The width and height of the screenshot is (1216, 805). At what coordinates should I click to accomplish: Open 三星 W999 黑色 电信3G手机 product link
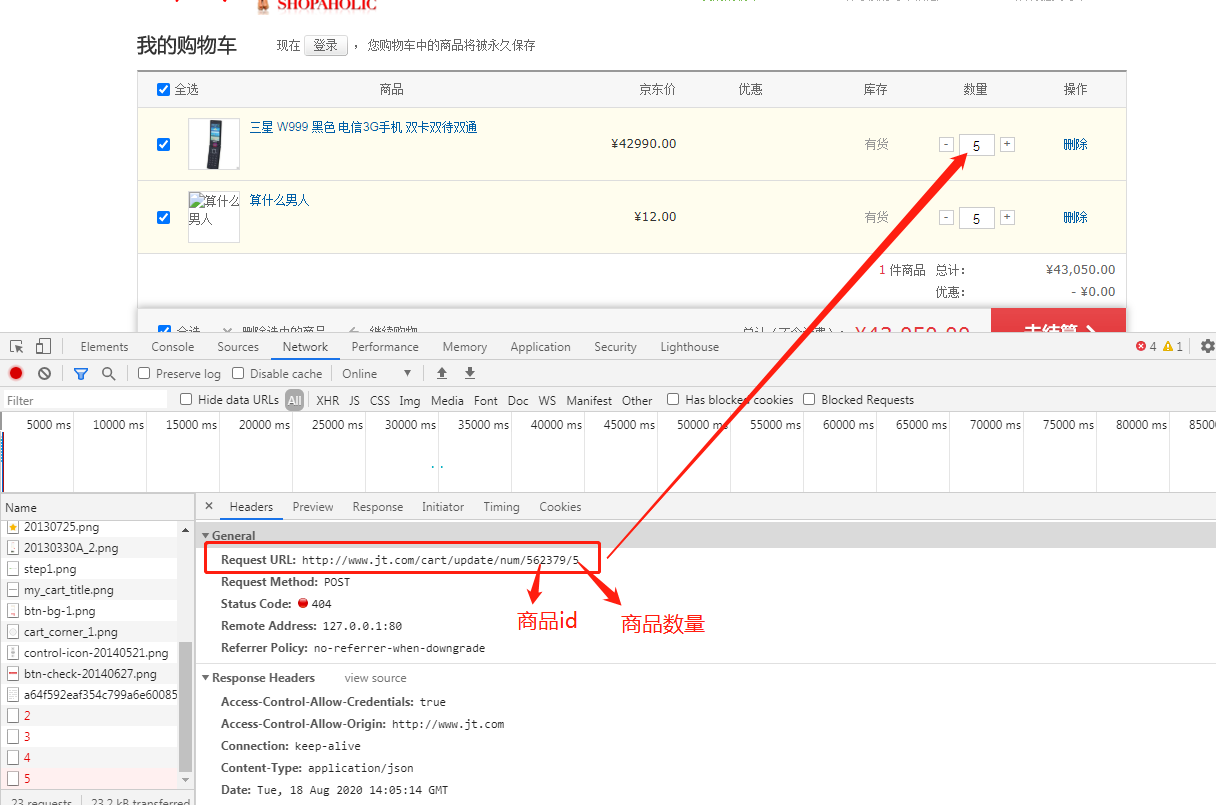[364, 127]
